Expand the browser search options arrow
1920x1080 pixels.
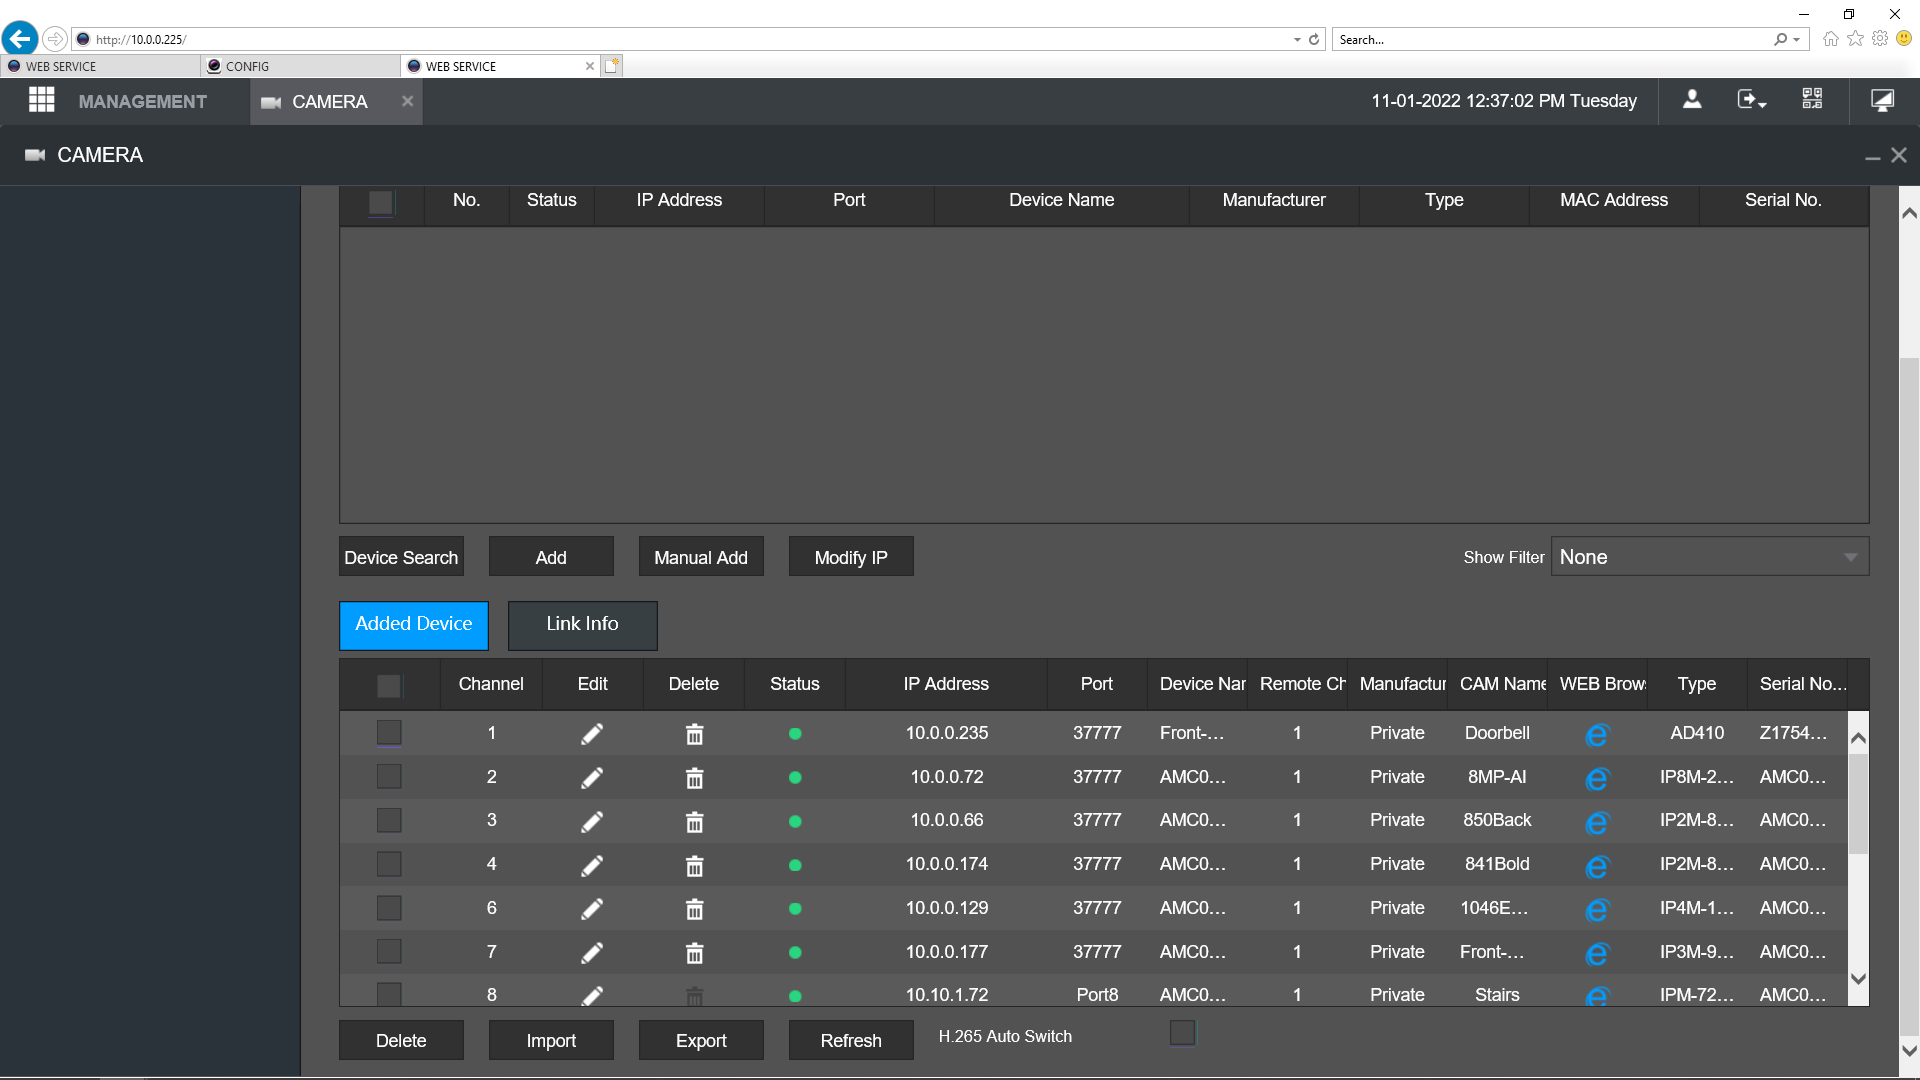click(x=1797, y=40)
